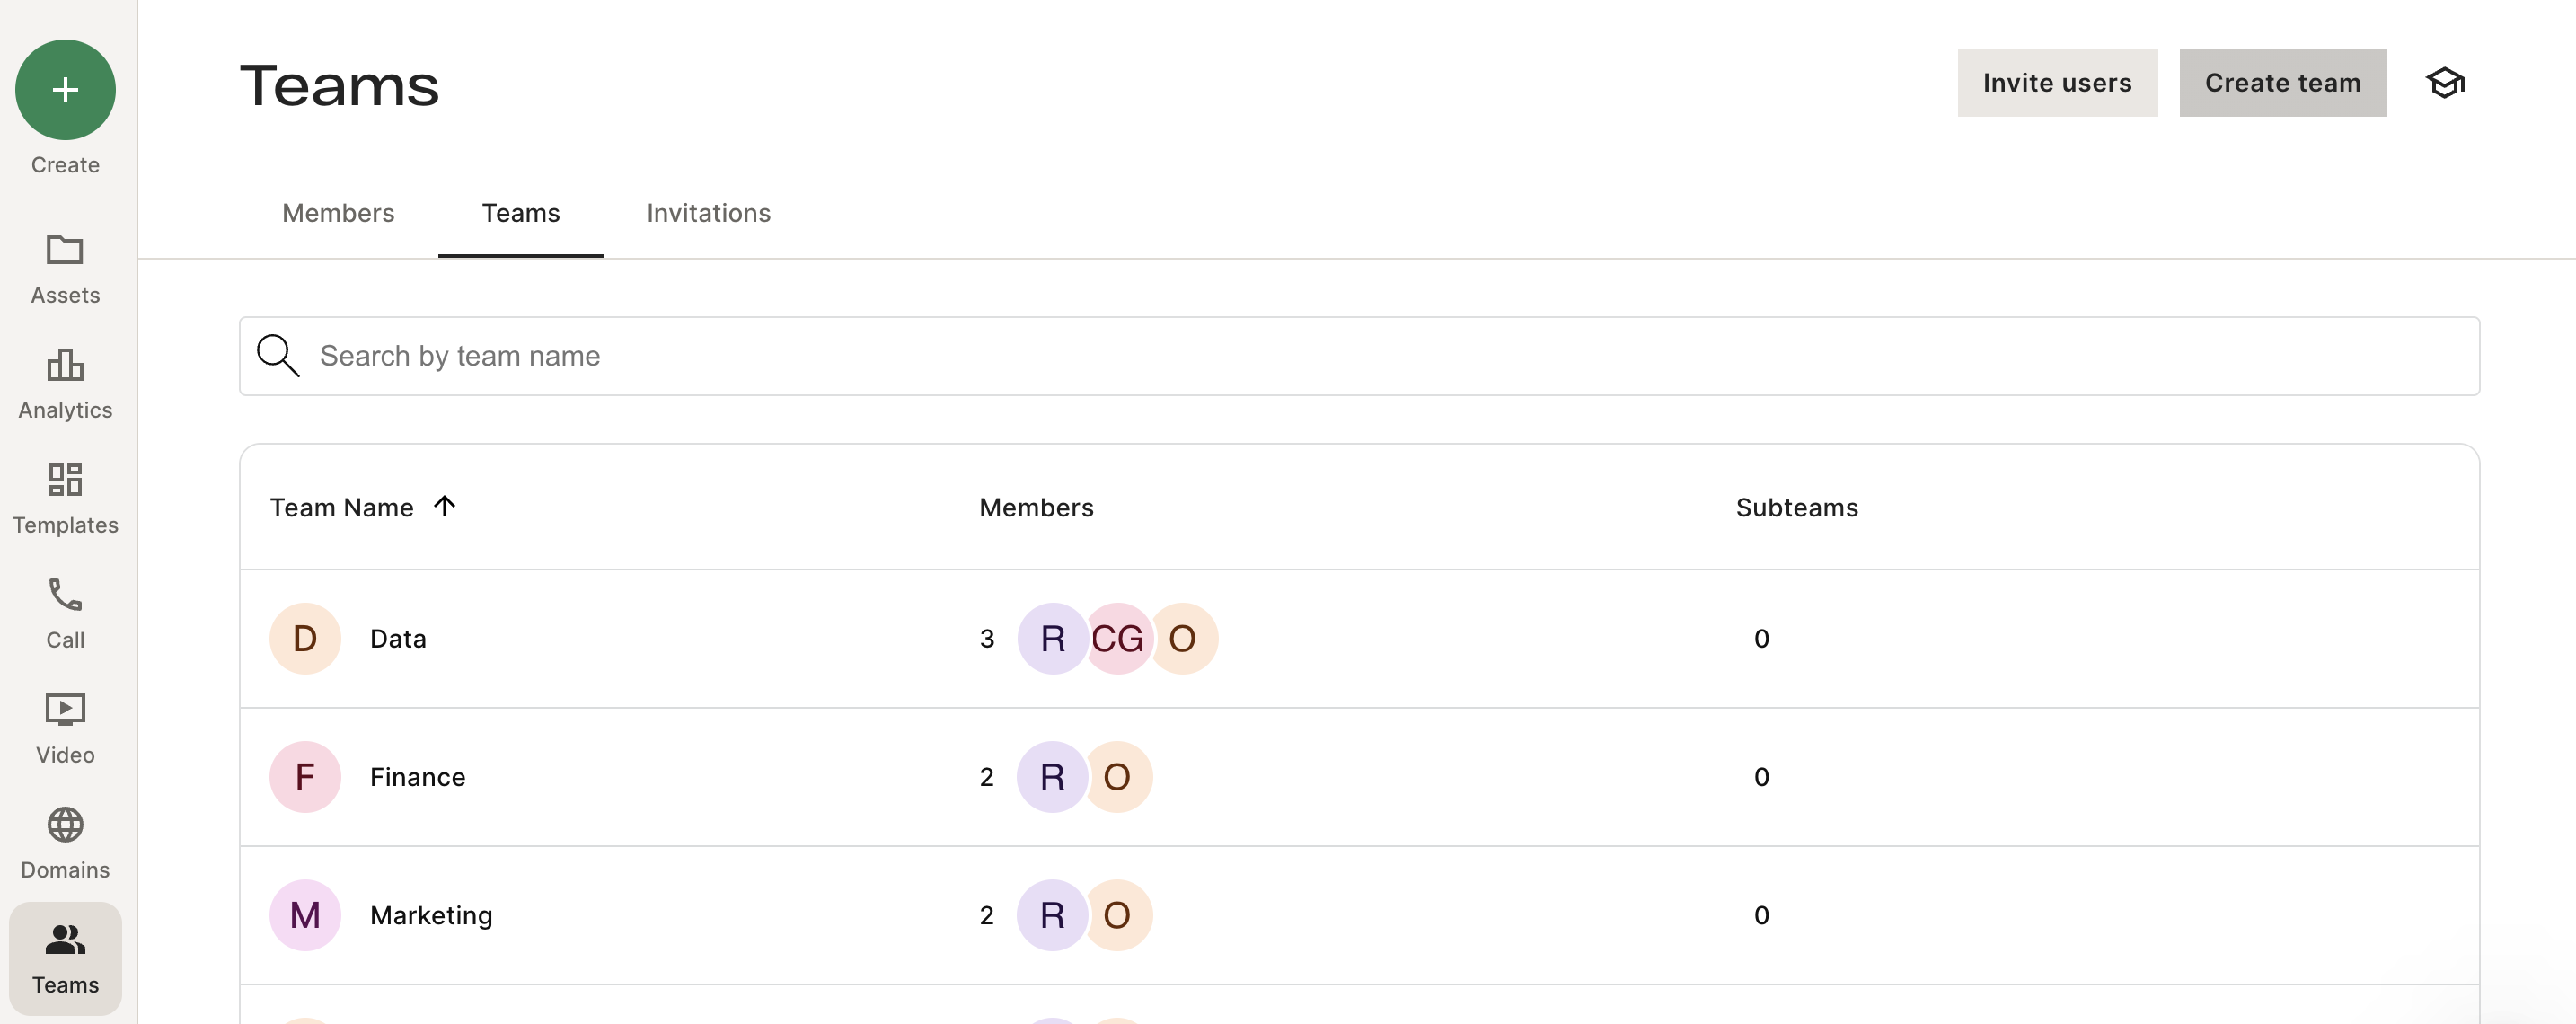The height and width of the screenshot is (1024, 2576).
Task: Open the Finance team row name
Action: 417,777
